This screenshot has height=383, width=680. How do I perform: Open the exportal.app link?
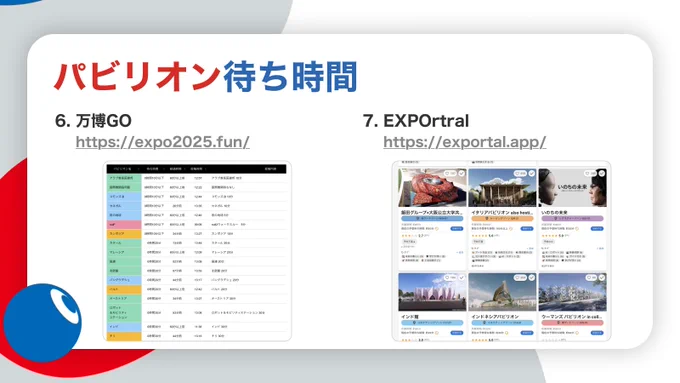464,142
